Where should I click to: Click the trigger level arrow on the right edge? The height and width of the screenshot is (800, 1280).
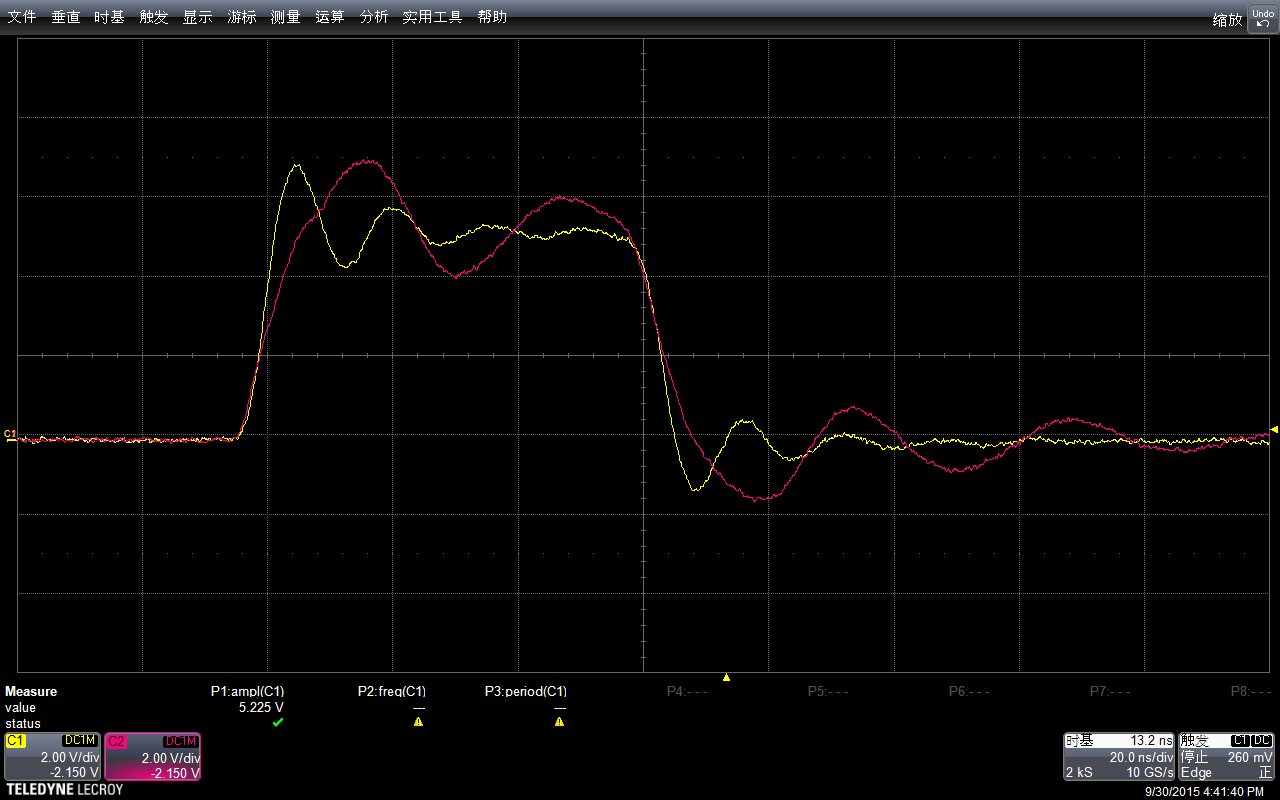[x=1274, y=429]
